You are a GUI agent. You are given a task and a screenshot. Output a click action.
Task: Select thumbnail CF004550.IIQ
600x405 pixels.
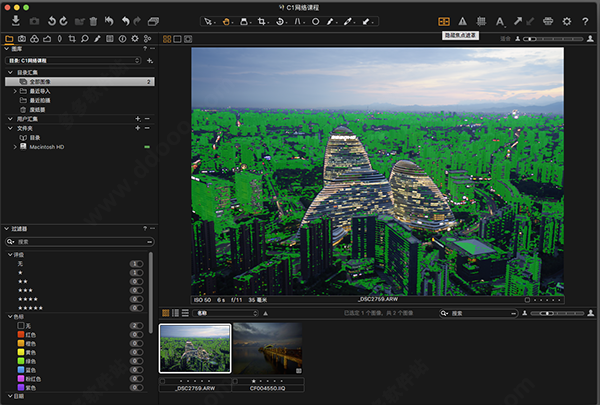tap(268, 347)
